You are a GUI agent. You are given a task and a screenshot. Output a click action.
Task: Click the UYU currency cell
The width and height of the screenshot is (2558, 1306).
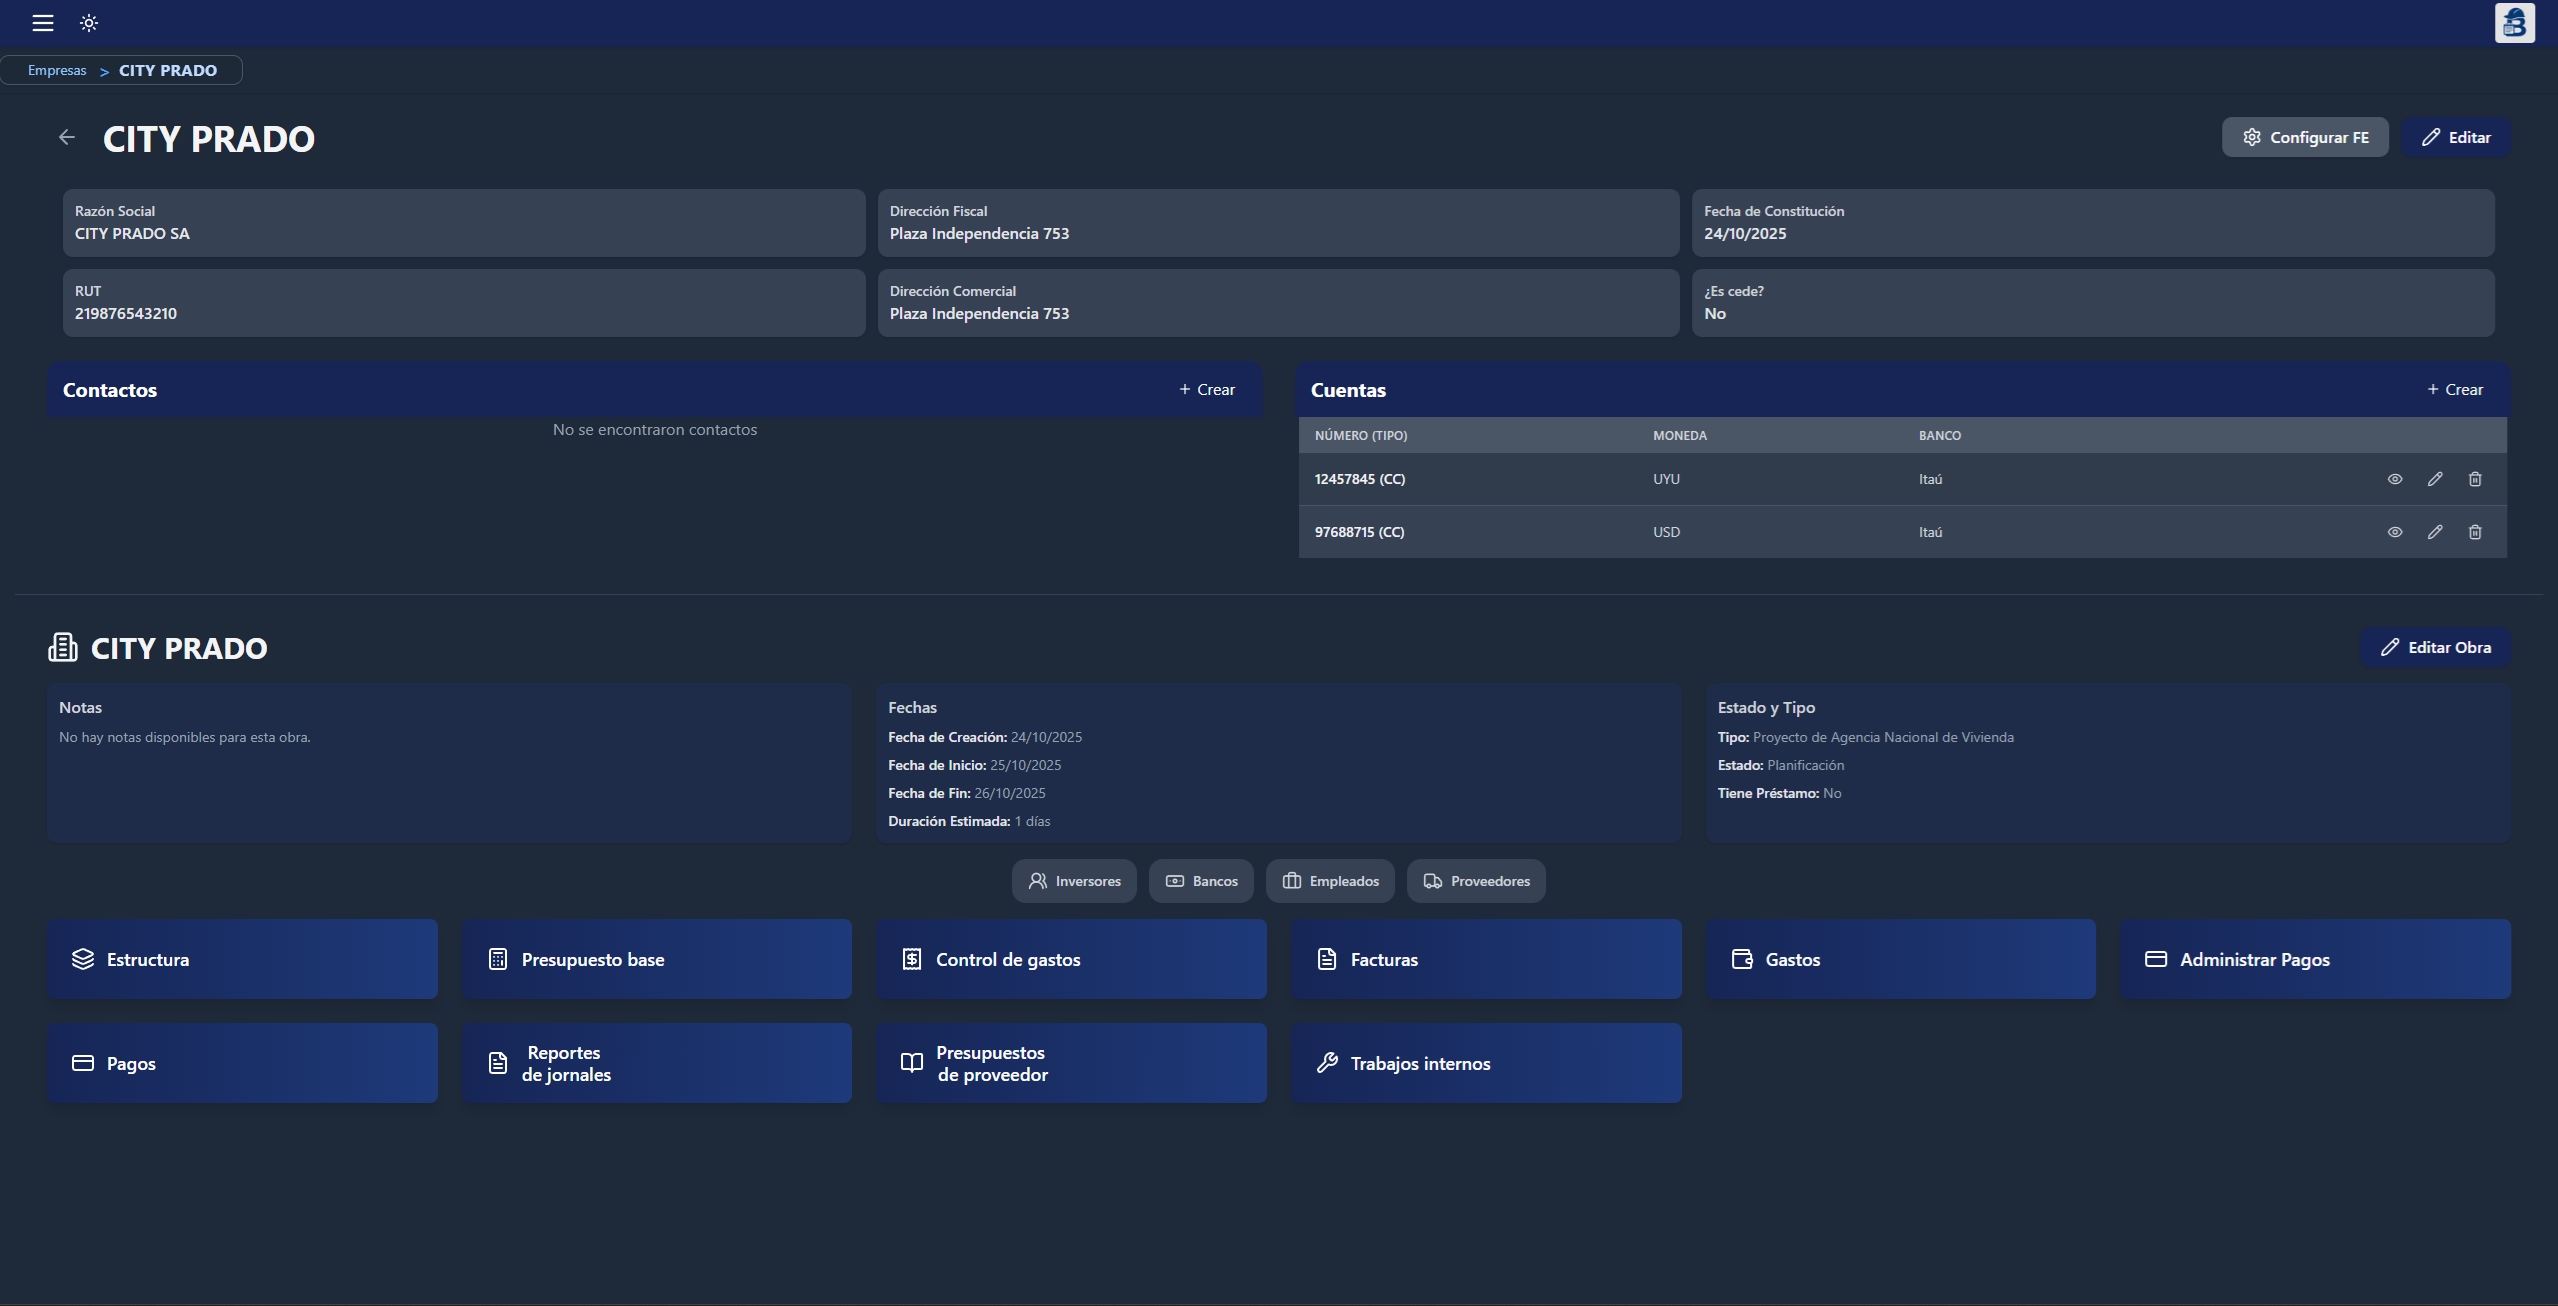tap(1666, 479)
